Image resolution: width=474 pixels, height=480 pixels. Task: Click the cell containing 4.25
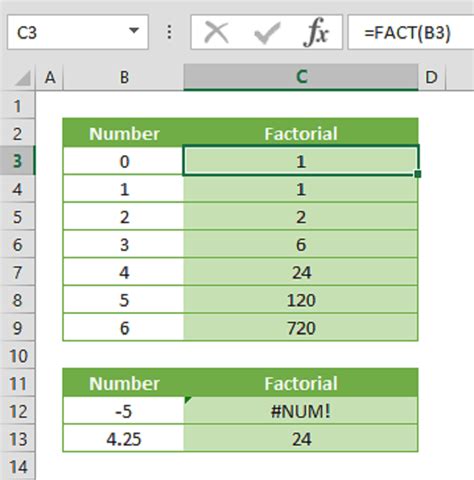point(123,438)
